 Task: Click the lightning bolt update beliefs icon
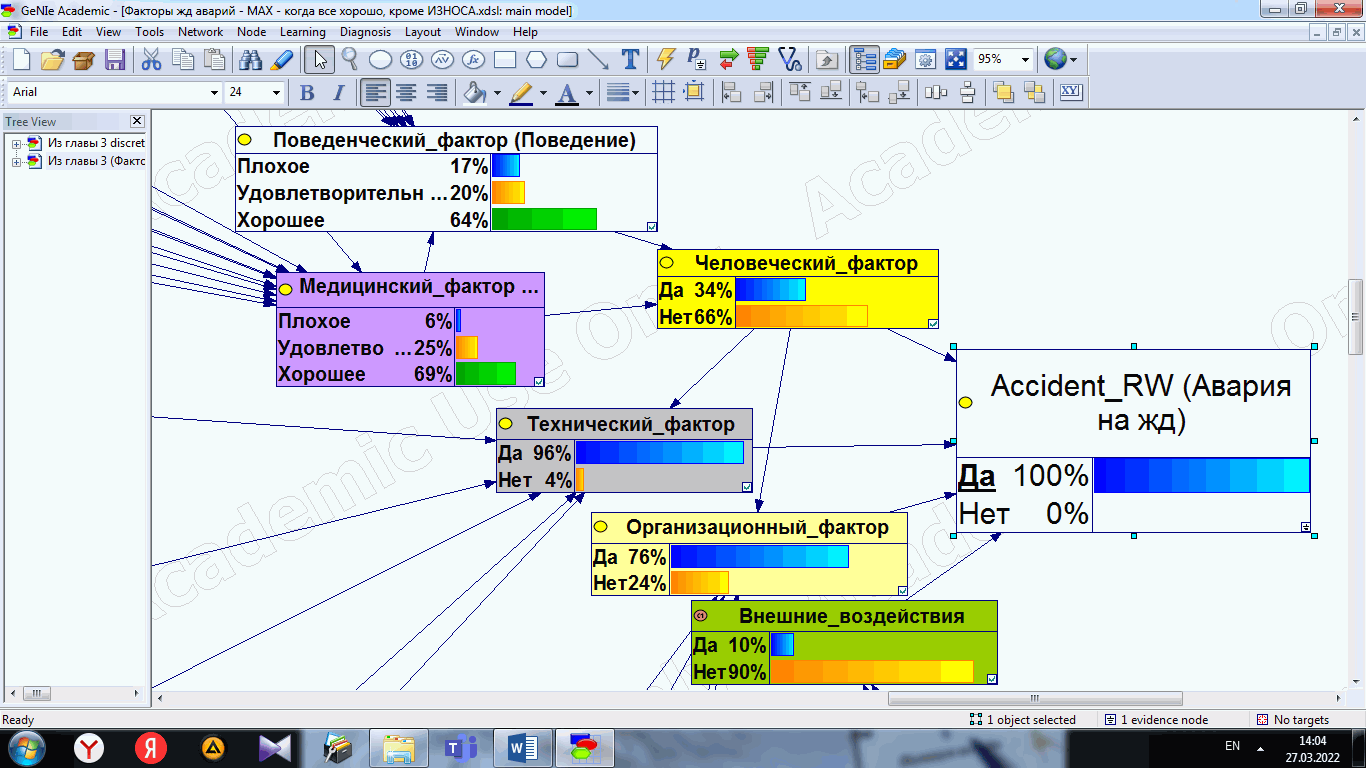coord(665,59)
